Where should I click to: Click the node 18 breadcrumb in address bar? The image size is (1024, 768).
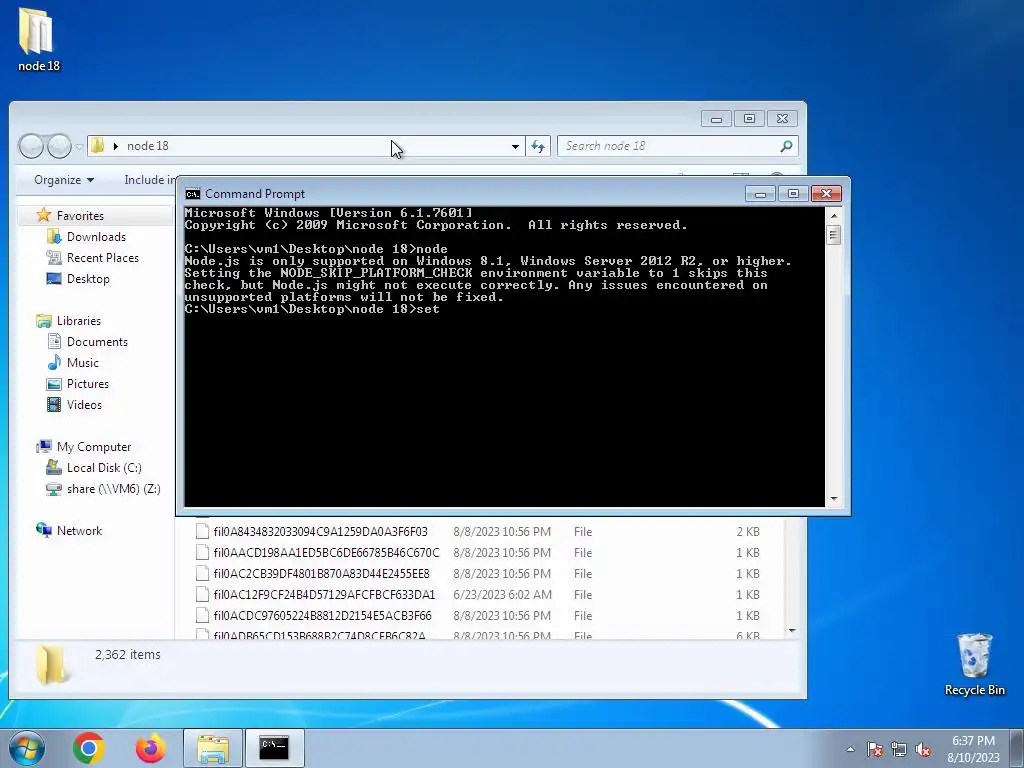tap(148, 146)
